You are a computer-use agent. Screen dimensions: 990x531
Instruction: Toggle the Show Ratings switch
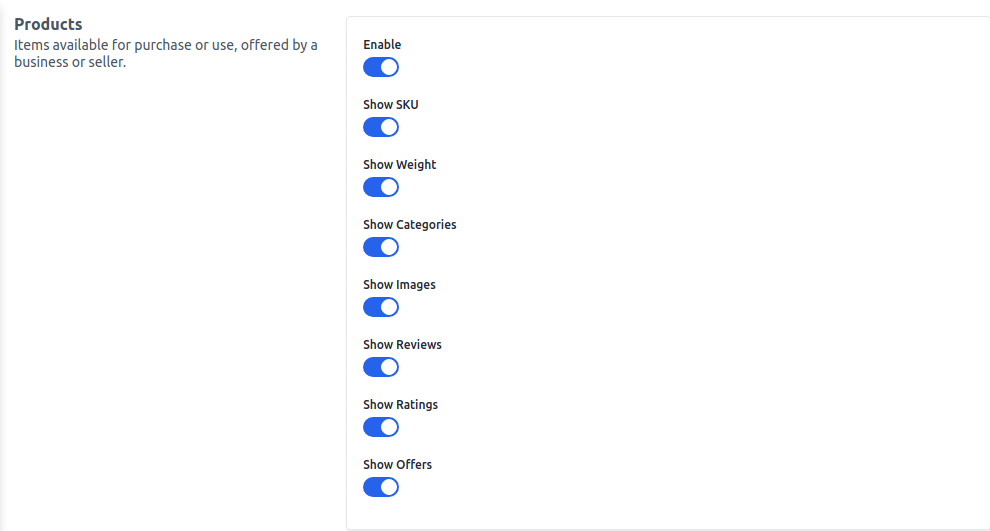pos(380,427)
